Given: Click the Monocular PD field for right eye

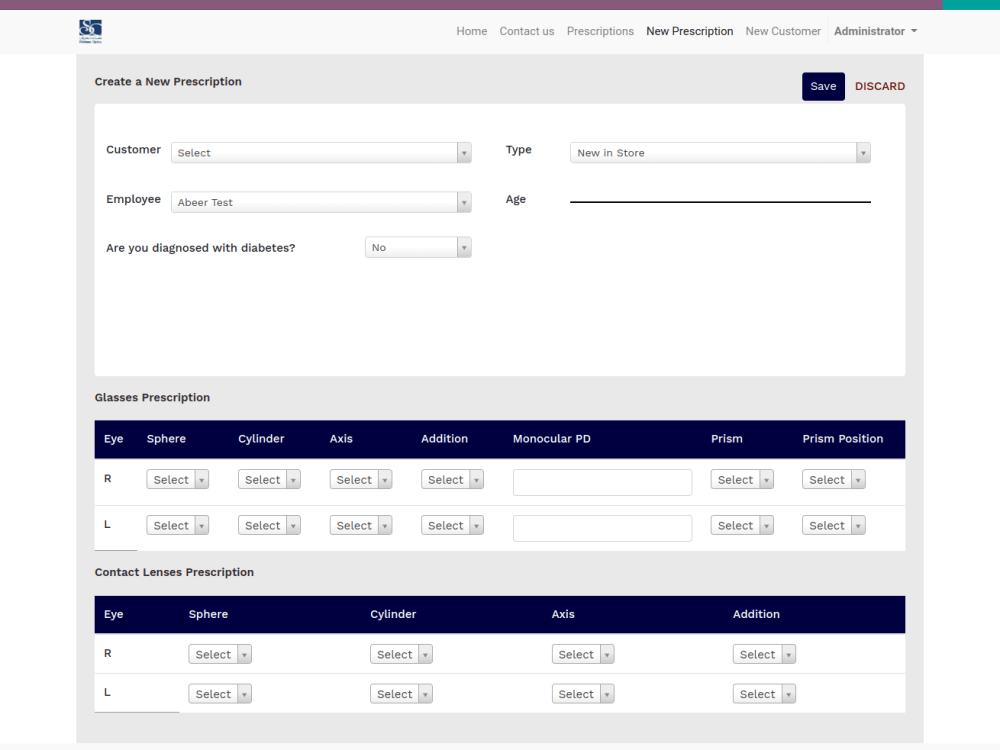Looking at the screenshot, I should [x=602, y=482].
